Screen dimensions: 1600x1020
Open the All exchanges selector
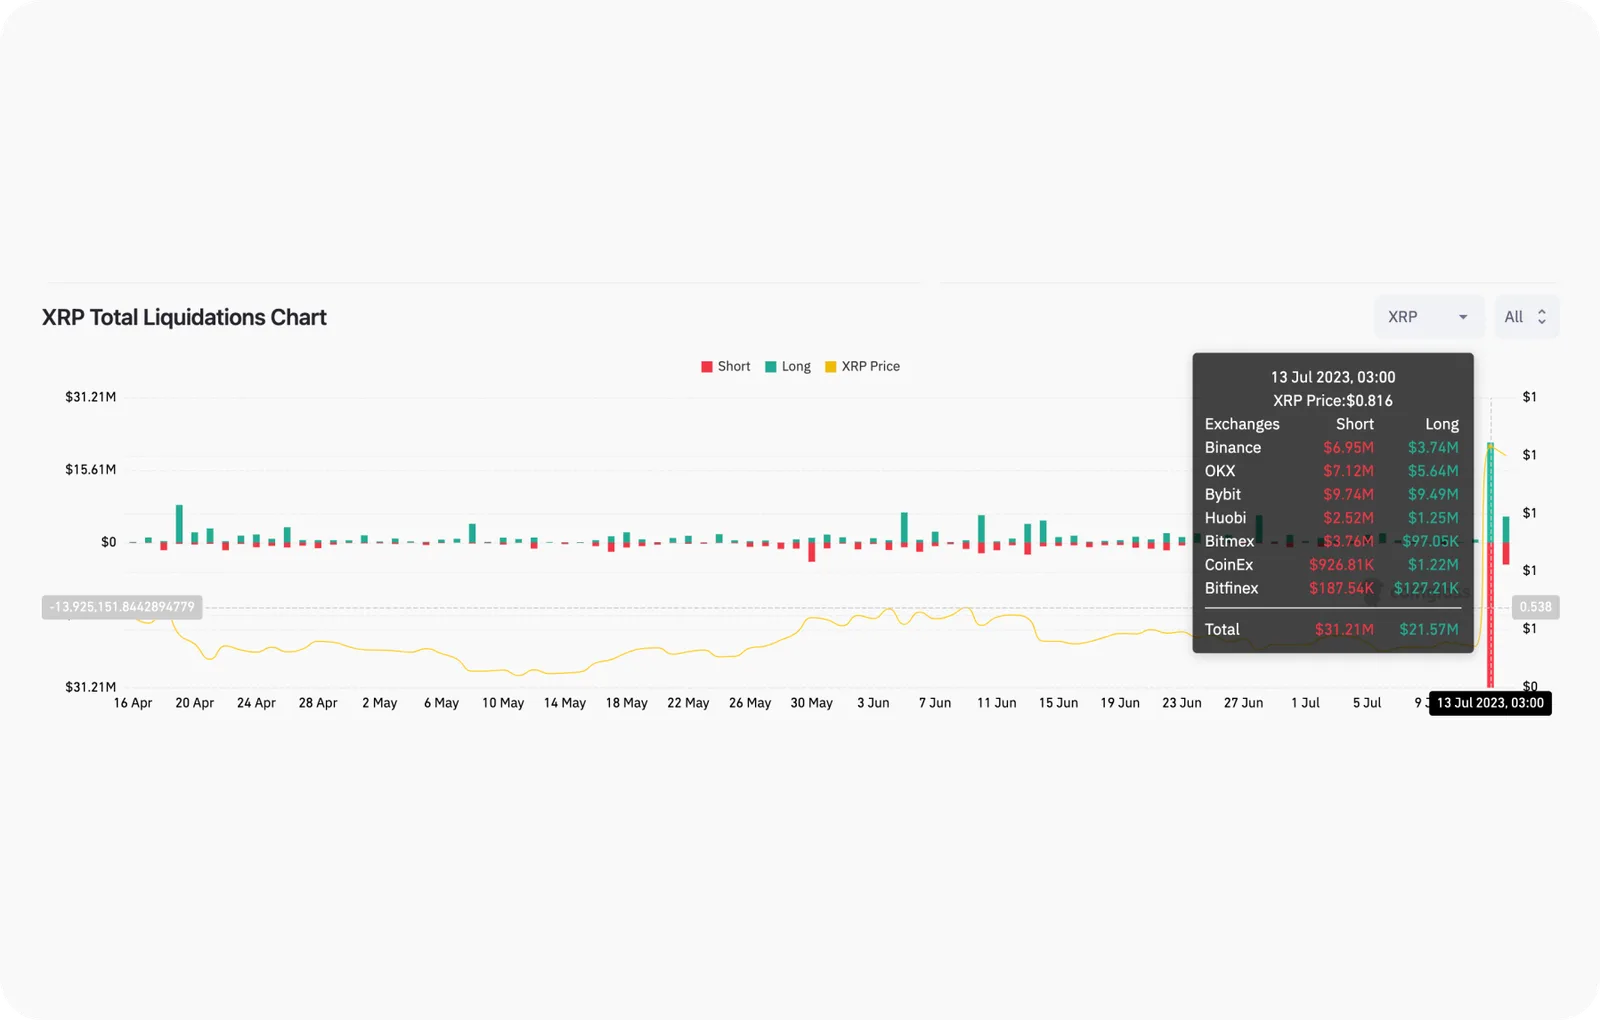click(1526, 317)
